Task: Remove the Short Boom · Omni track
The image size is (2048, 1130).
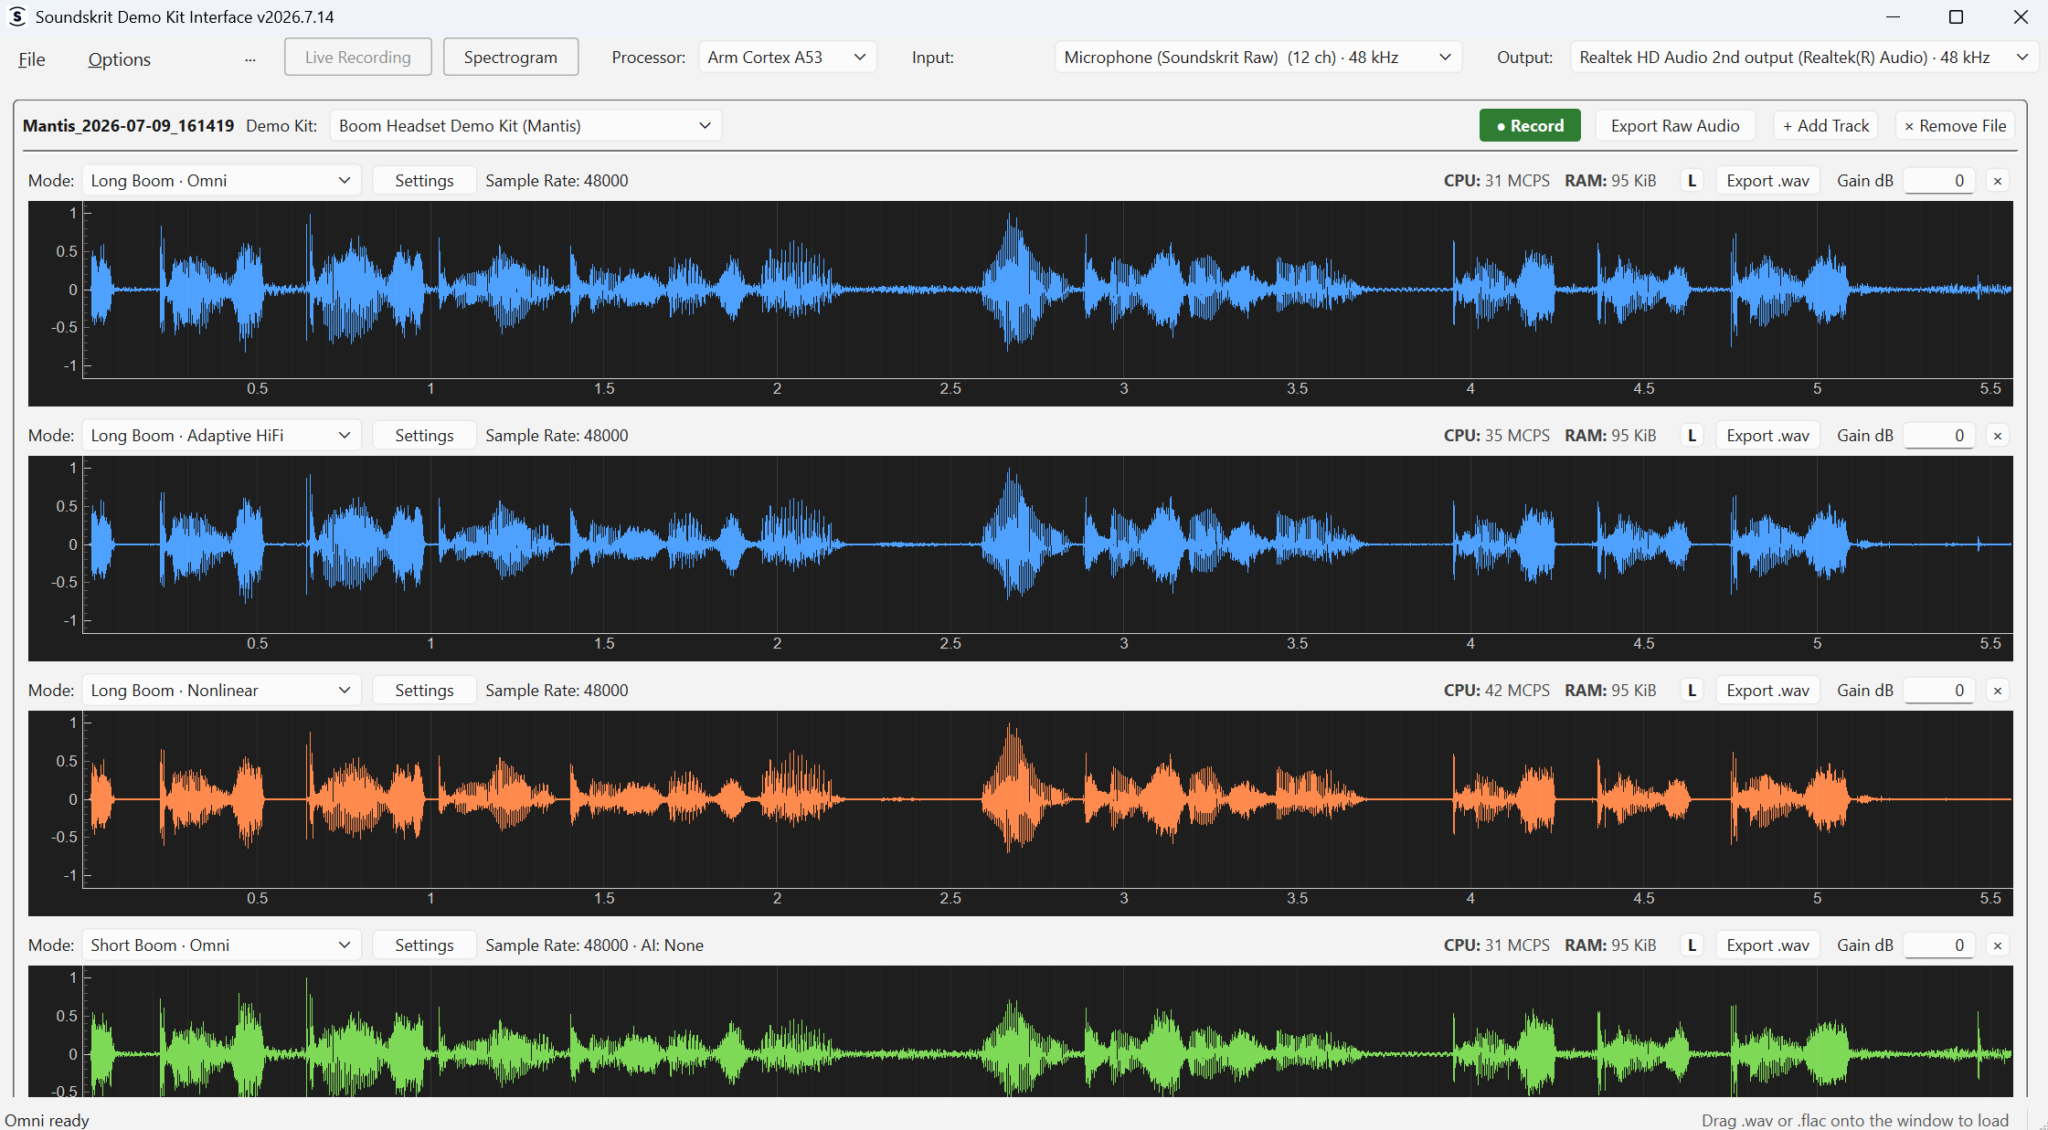Action: click(x=1997, y=946)
